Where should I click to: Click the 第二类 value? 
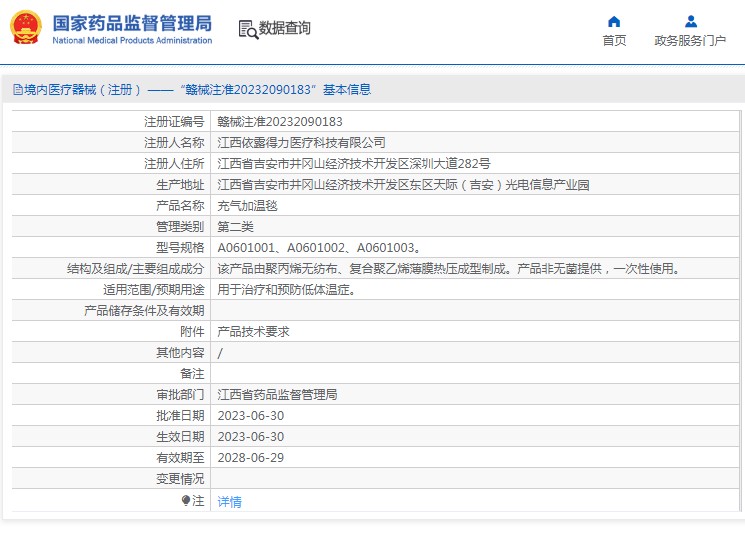(x=235, y=227)
